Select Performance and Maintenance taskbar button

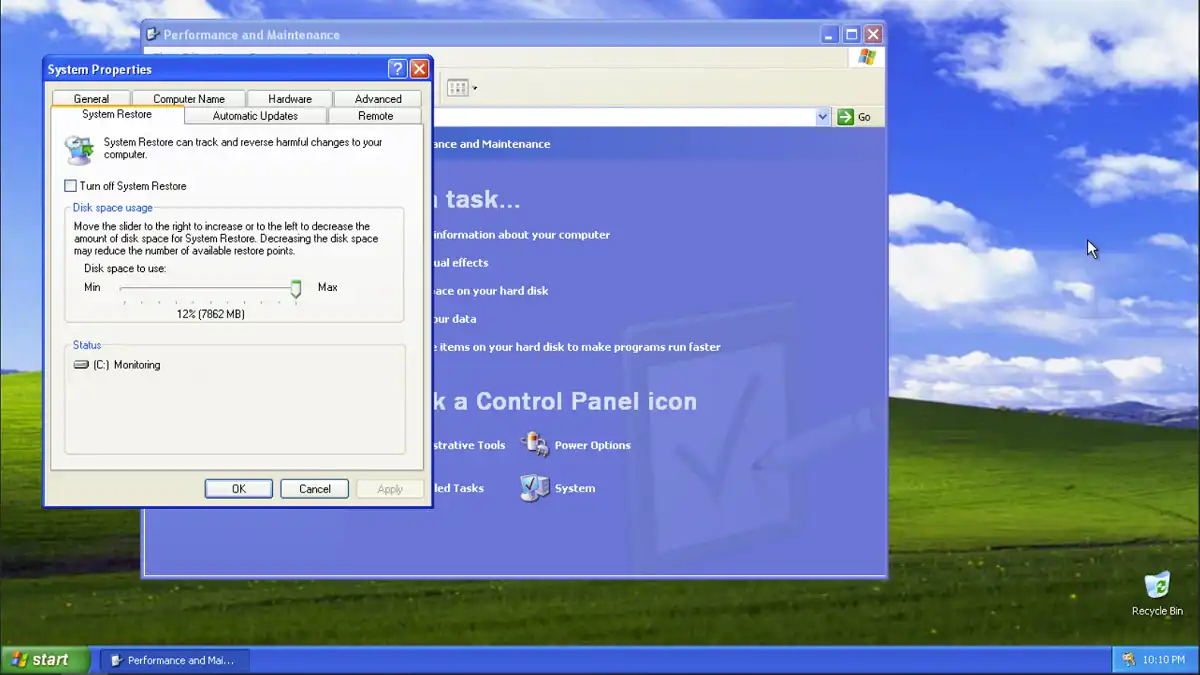click(174, 660)
